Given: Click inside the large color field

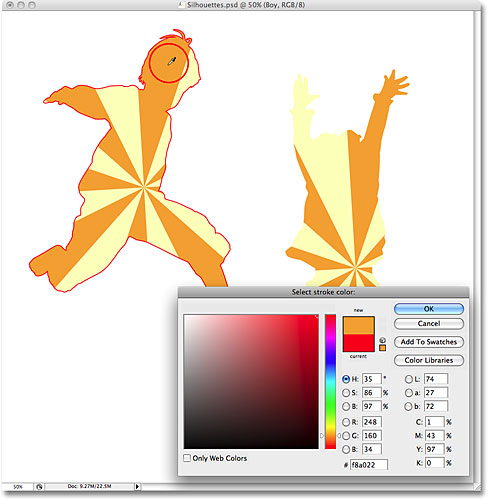Looking at the screenshot, I should pyautogui.click(x=251, y=381).
